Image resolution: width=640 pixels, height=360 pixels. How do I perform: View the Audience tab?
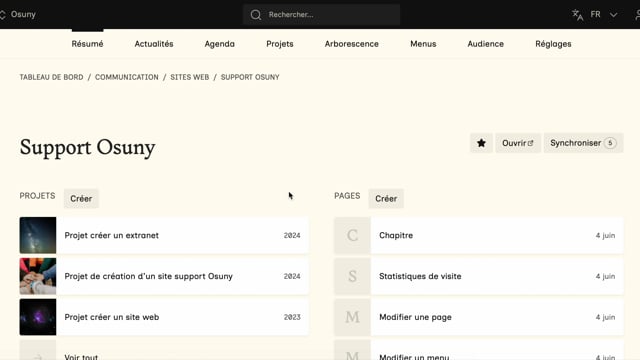485,44
